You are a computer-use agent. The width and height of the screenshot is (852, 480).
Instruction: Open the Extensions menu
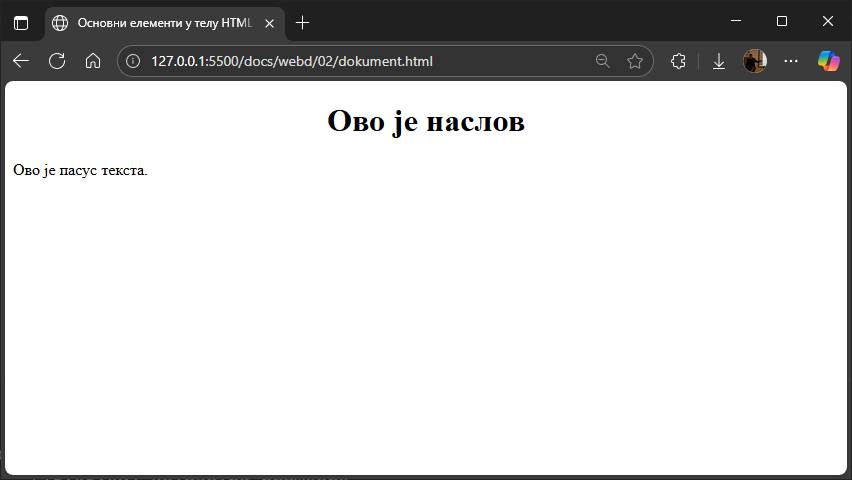(678, 61)
